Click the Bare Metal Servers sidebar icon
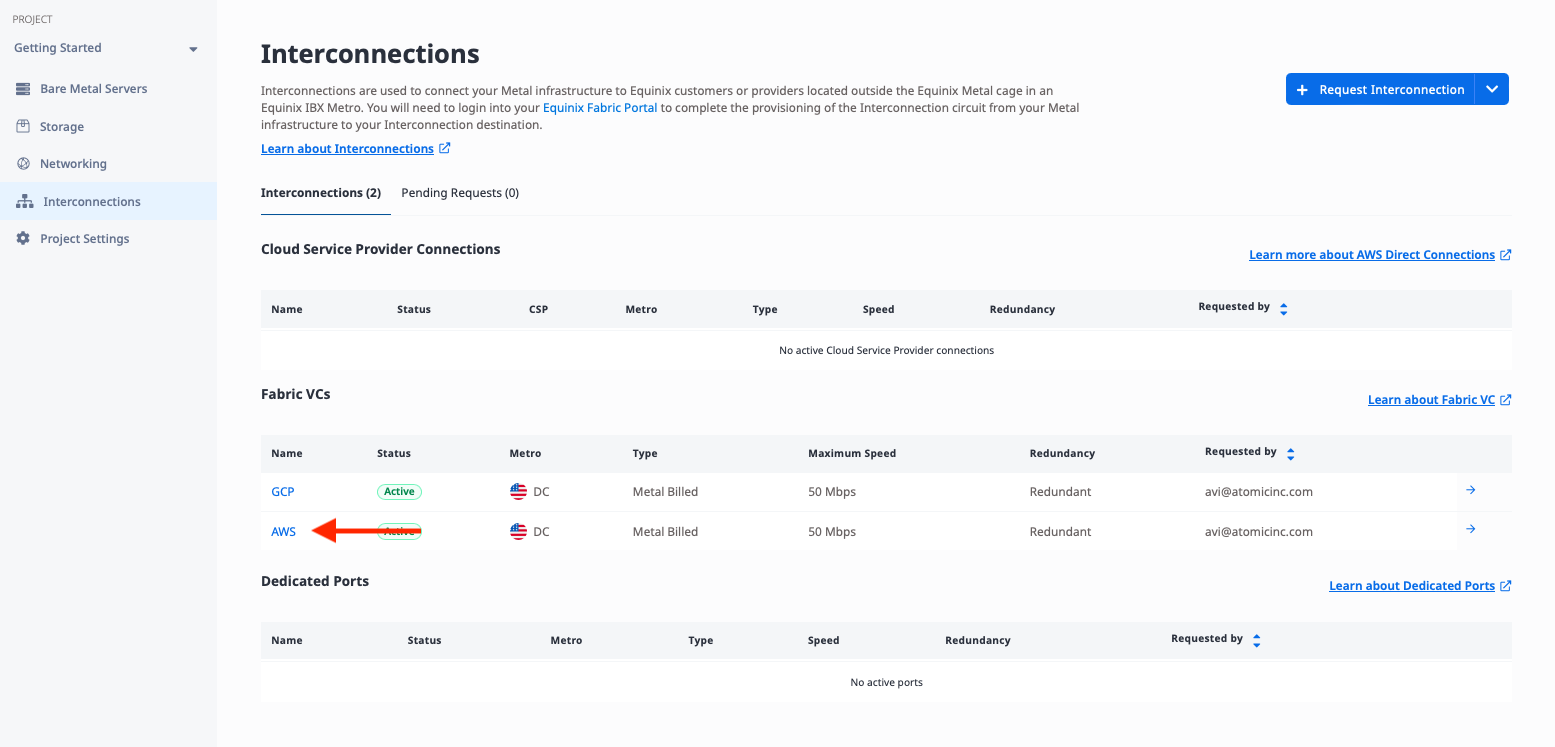1555x747 pixels. (x=23, y=89)
